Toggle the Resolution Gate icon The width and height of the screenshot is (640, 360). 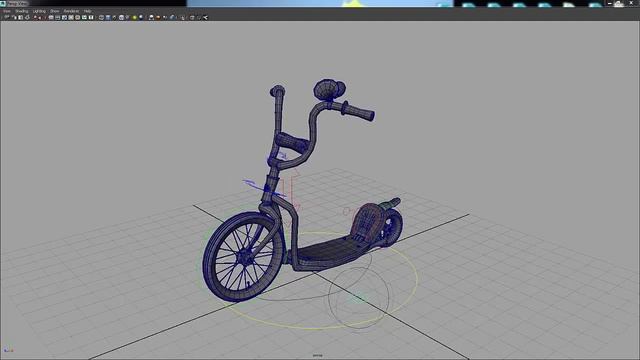(x=64, y=18)
